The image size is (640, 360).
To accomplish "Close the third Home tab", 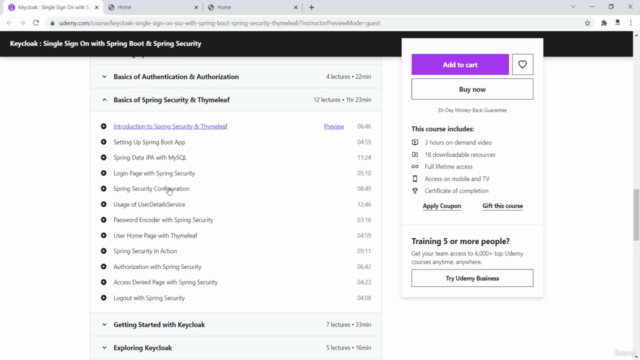I will 296,7.
